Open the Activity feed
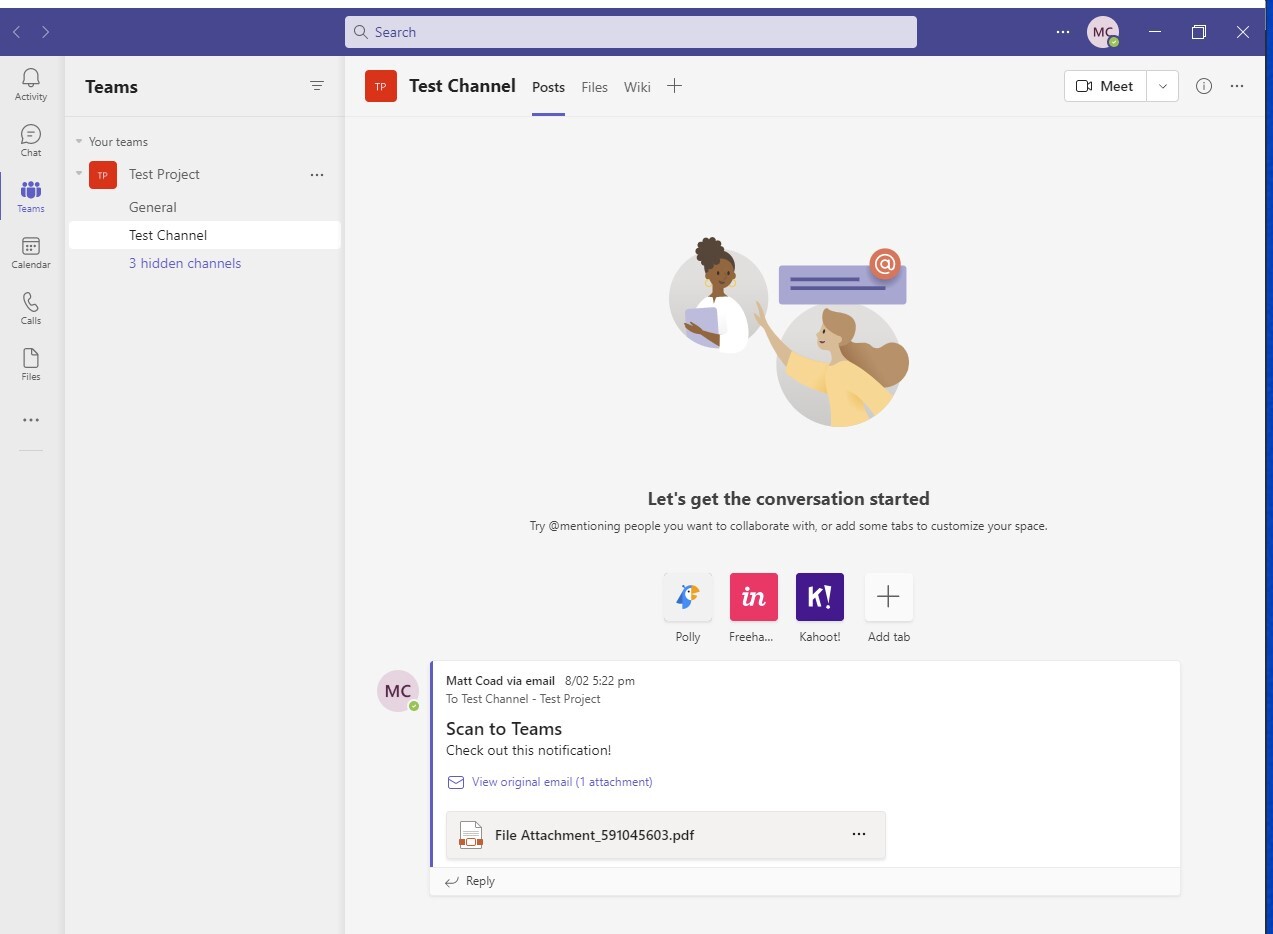 click(x=31, y=85)
